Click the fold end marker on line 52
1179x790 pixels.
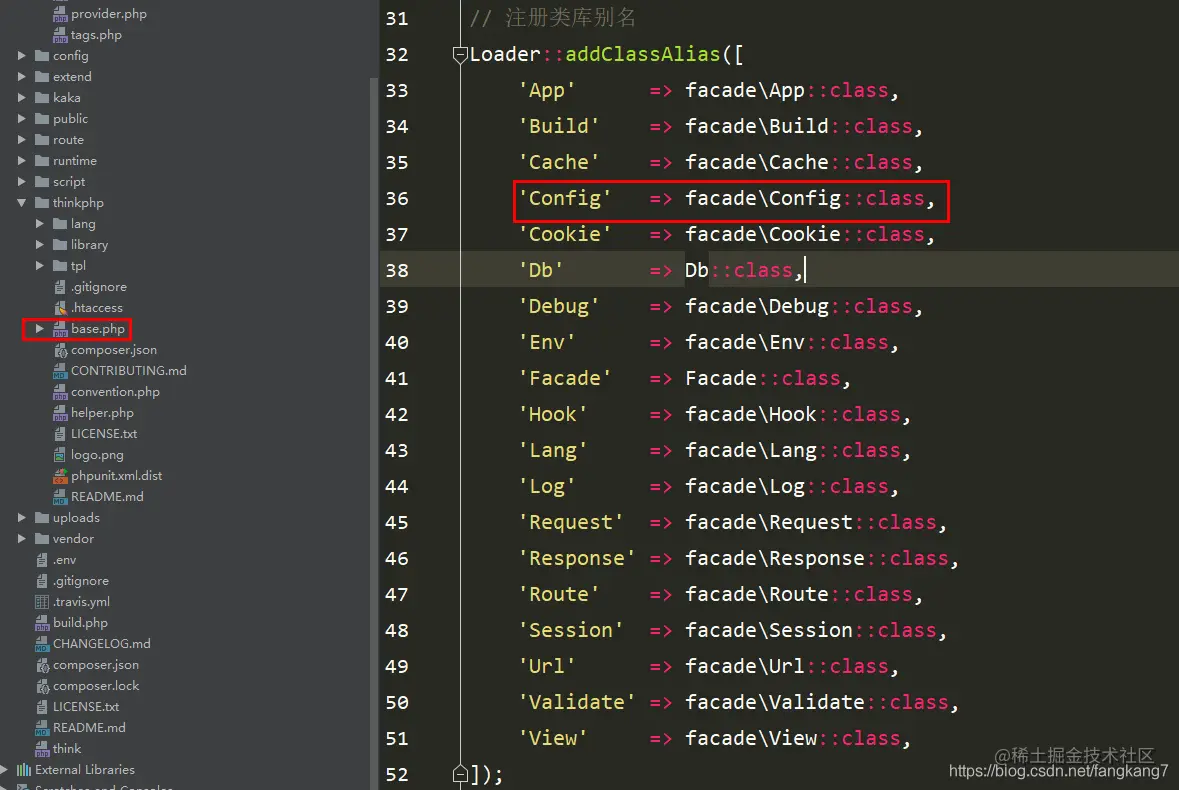coord(460,773)
